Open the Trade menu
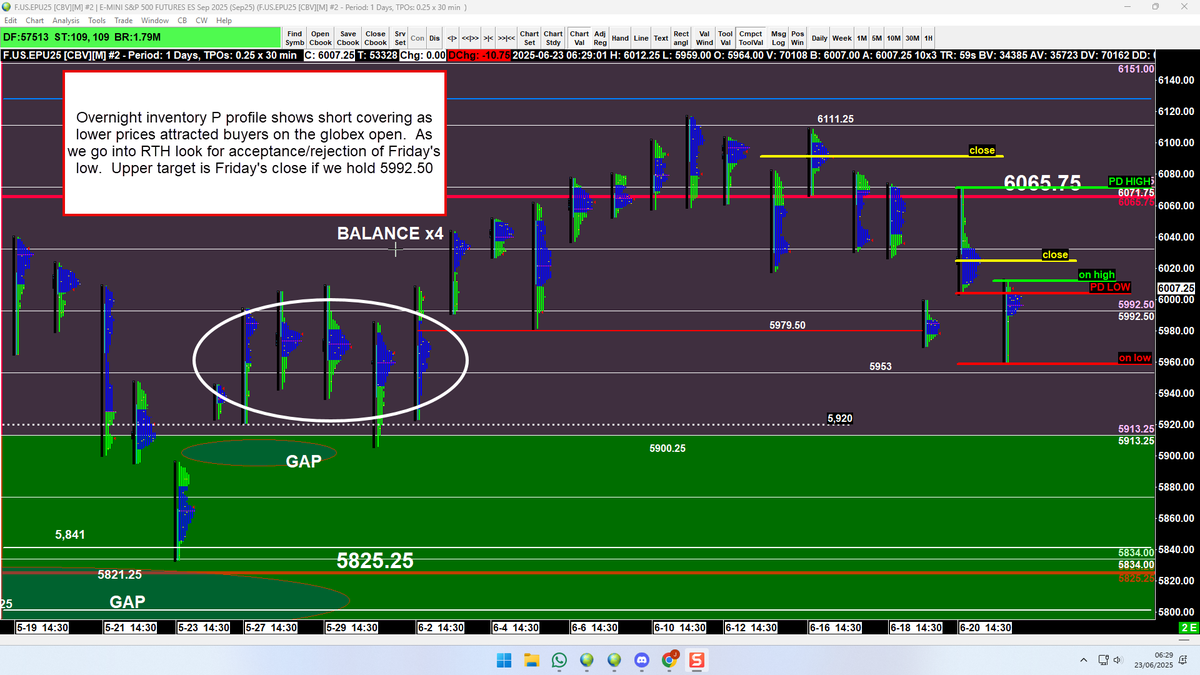This screenshot has height=675, width=1200. coord(124,20)
